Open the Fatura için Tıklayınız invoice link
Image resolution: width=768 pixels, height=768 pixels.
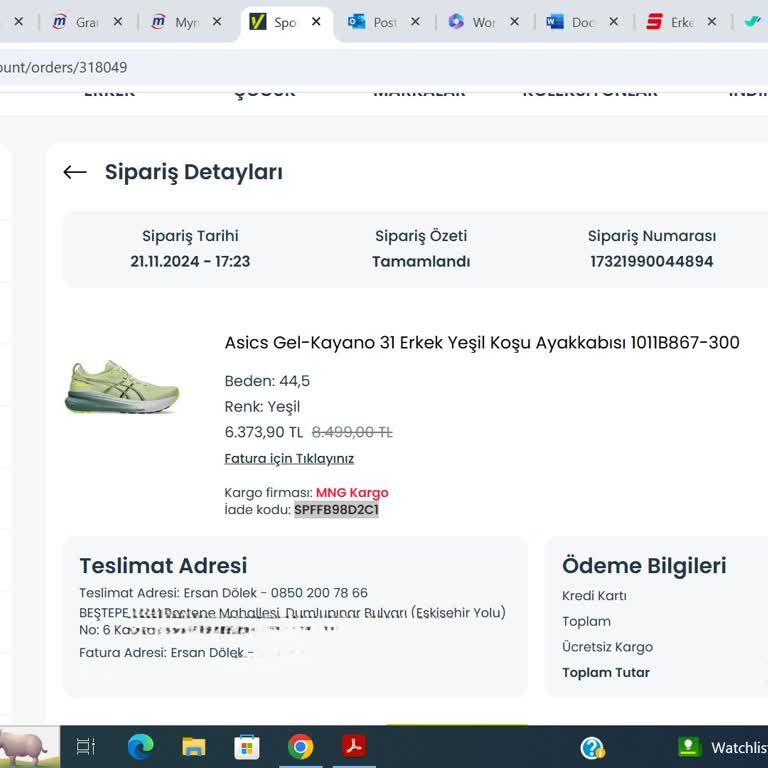(289, 458)
